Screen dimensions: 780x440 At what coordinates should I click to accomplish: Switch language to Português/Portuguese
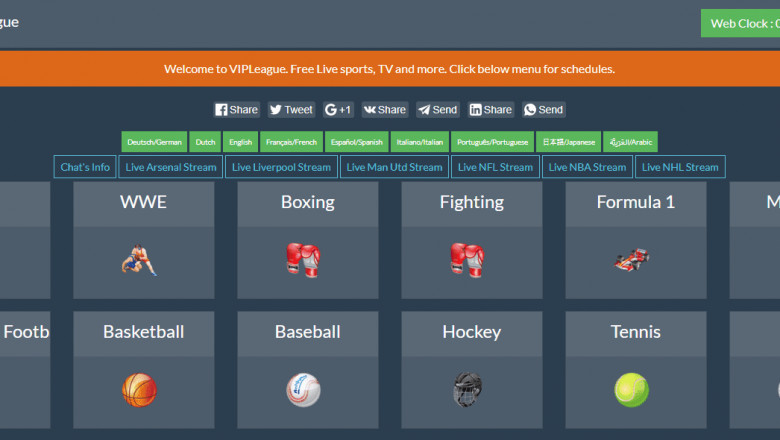492,142
